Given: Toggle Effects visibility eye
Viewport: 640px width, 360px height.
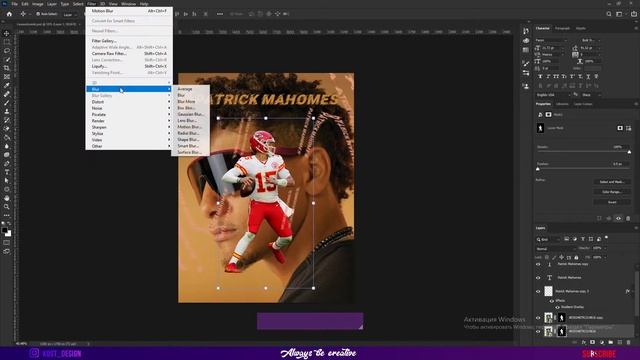Looking at the screenshot, I should (551, 301).
